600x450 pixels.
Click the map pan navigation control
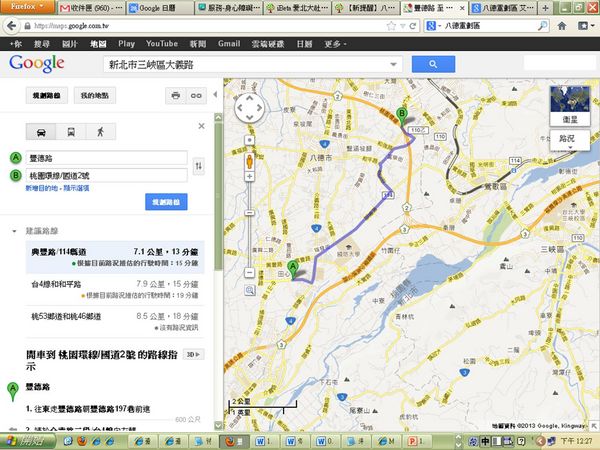[x=248, y=110]
